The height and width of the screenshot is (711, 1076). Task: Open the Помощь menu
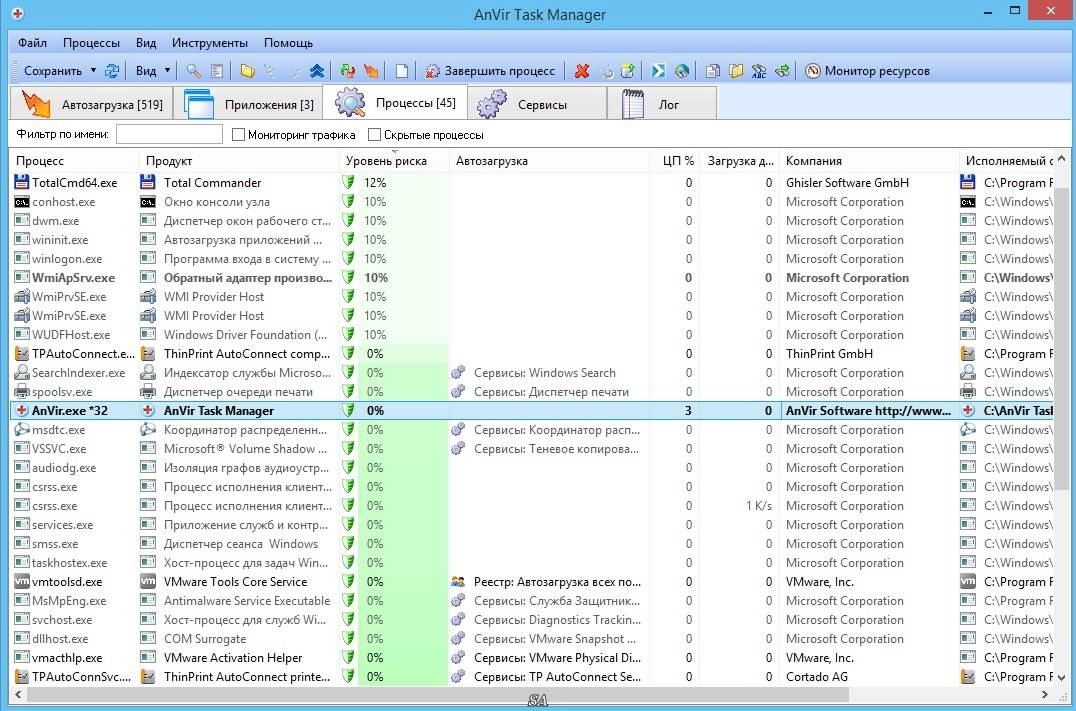point(288,43)
